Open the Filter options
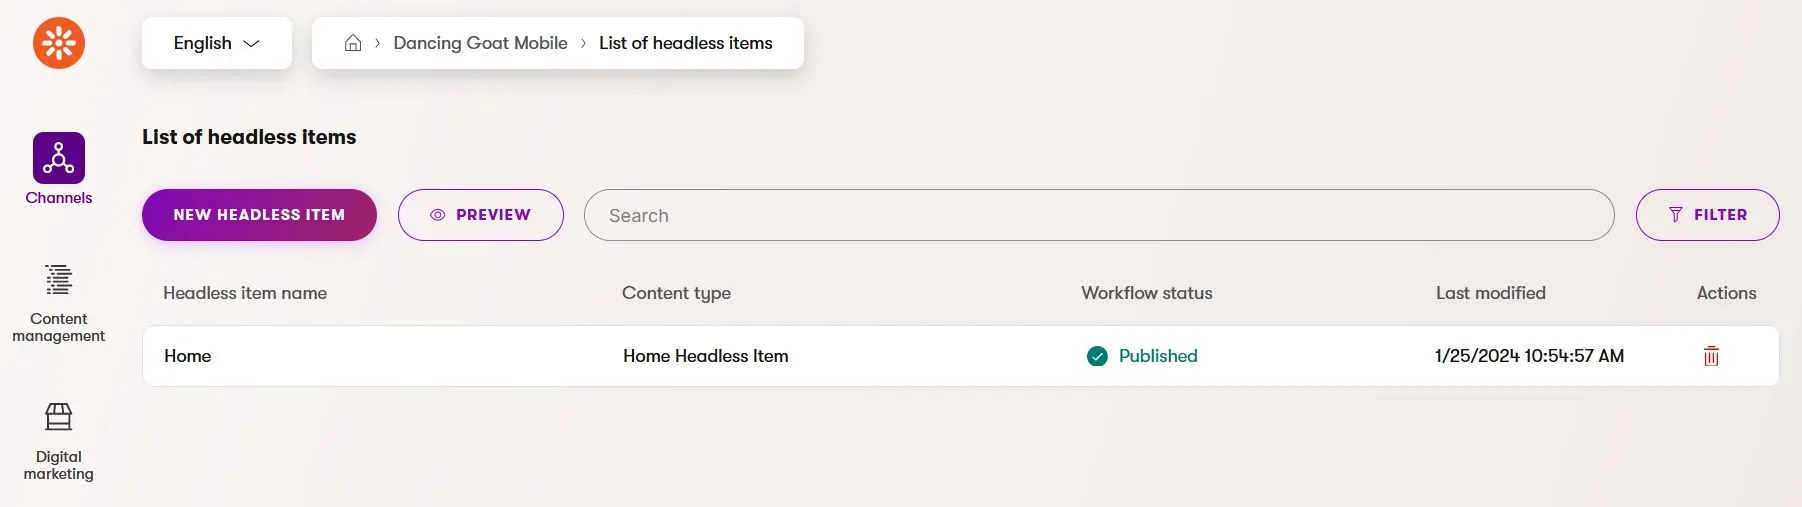Screen dimensions: 1802x507 [1707, 215]
